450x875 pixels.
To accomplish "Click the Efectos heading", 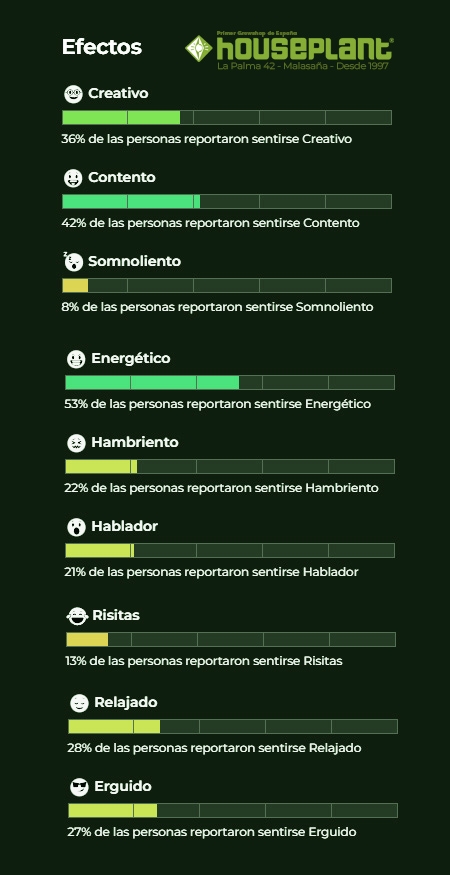I will click(102, 47).
